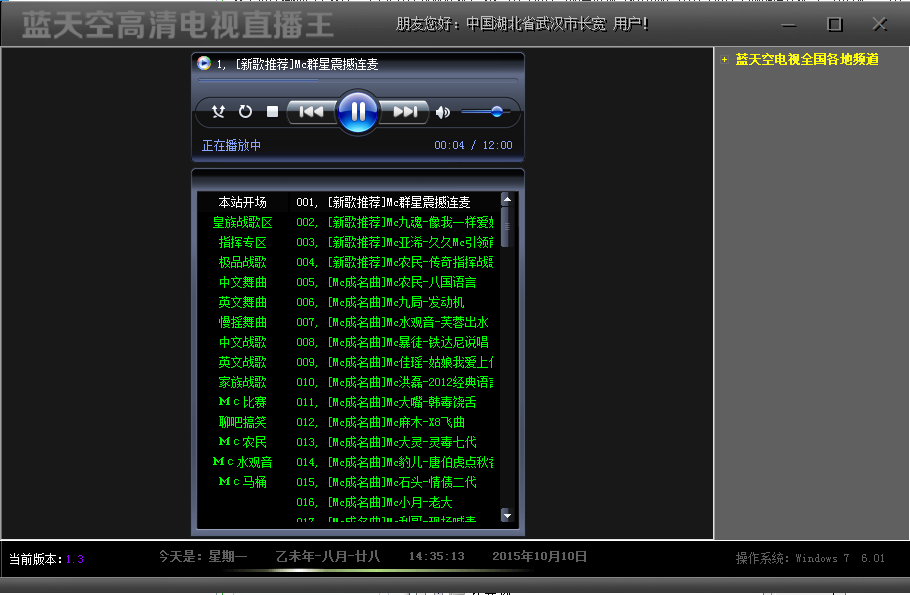Image resolution: width=910 pixels, height=595 pixels.
Task: Maximize the application window
Action: click(x=835, y=24)
